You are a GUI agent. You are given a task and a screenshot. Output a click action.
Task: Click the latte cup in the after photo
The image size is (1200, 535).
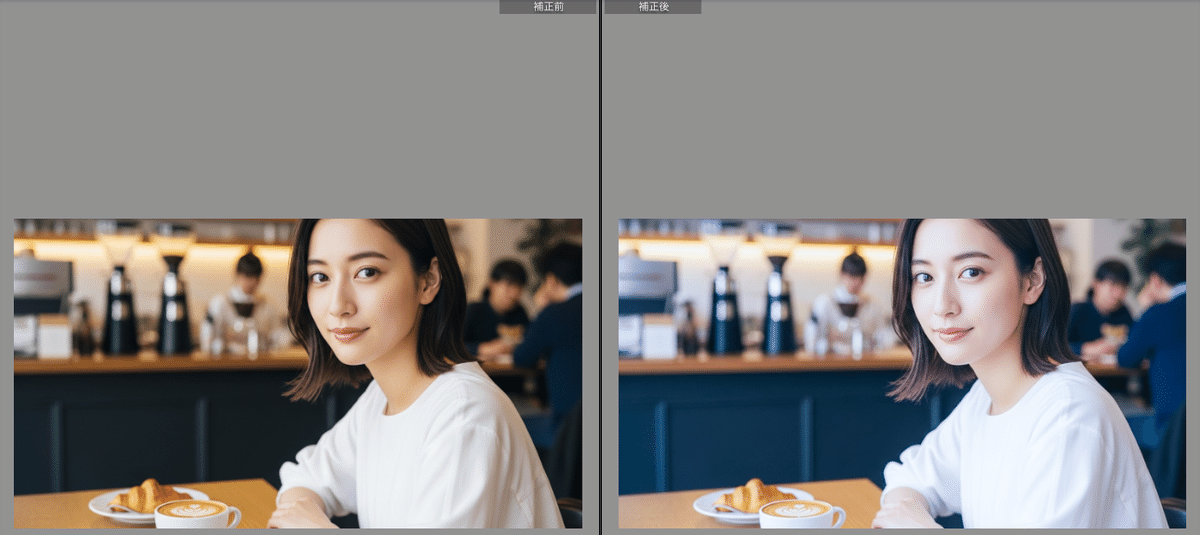(799, 514)
